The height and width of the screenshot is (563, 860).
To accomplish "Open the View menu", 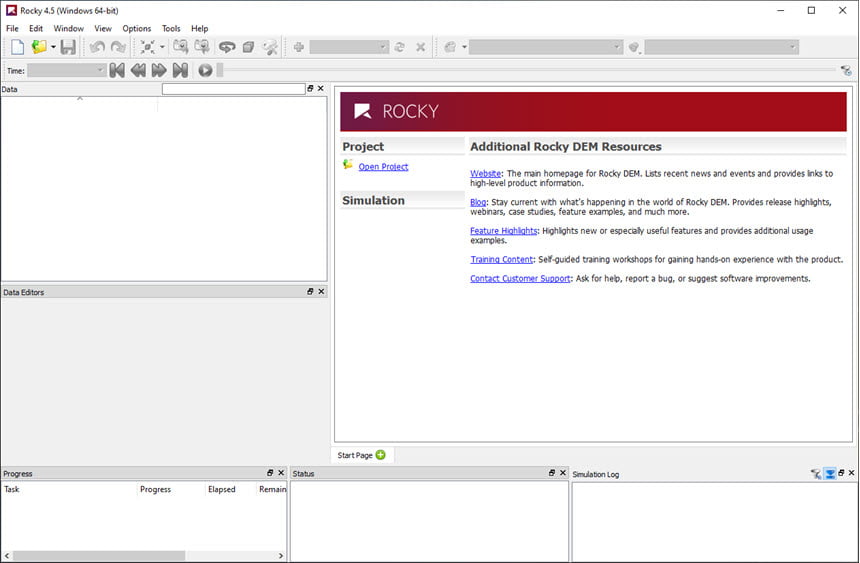I will pyautogui.click(x=103, y=29).
